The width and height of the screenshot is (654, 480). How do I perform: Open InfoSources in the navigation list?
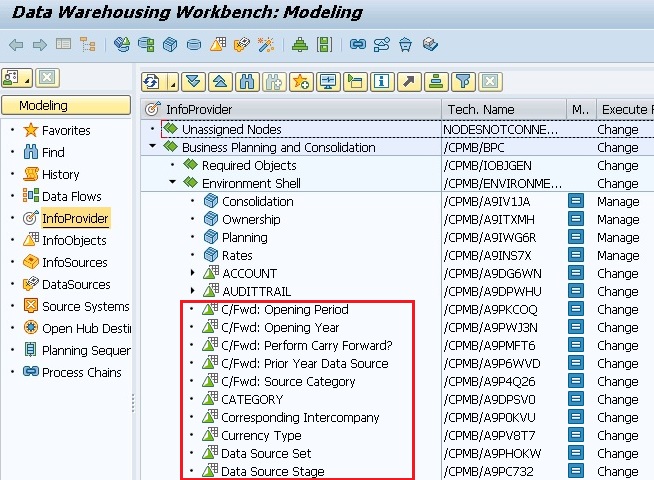tap(75, 262)
